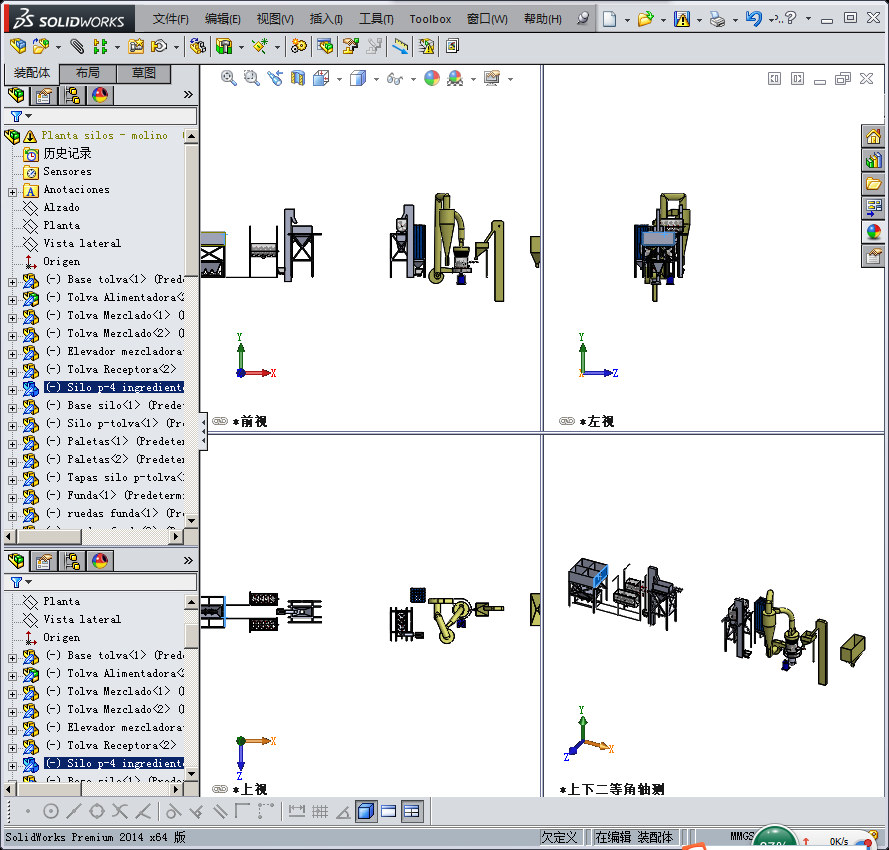
Task: Click the 装配体 tab
Action: (x=32, y=73)
